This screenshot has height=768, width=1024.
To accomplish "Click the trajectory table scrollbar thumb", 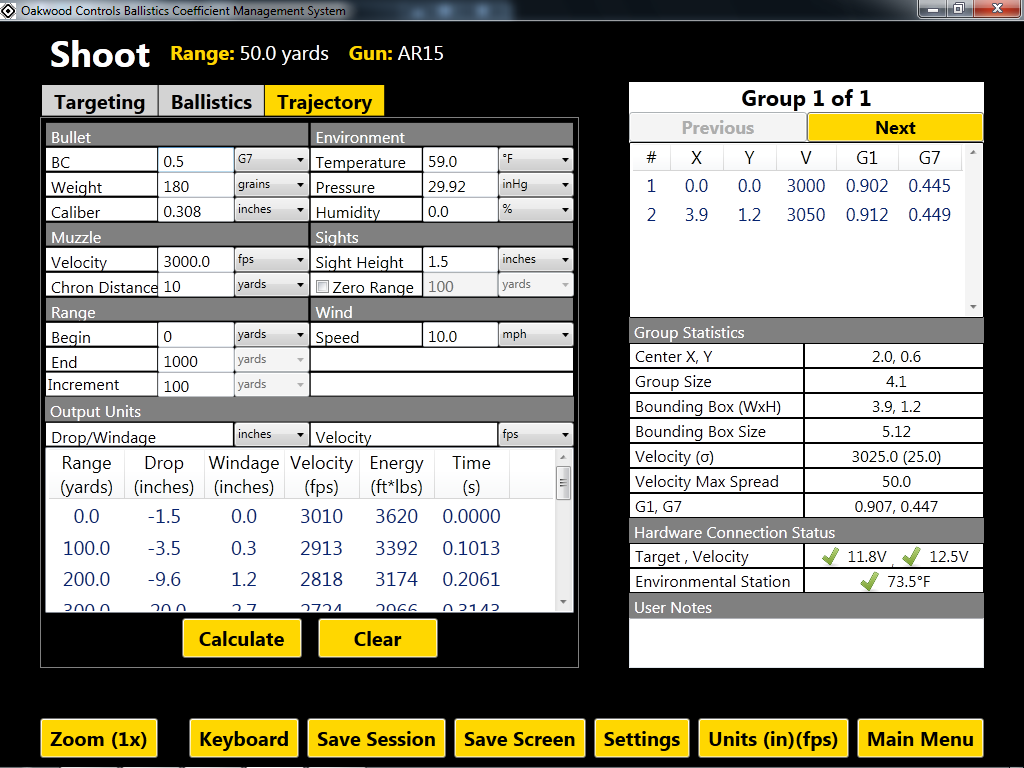I will (x=563, y=483).
